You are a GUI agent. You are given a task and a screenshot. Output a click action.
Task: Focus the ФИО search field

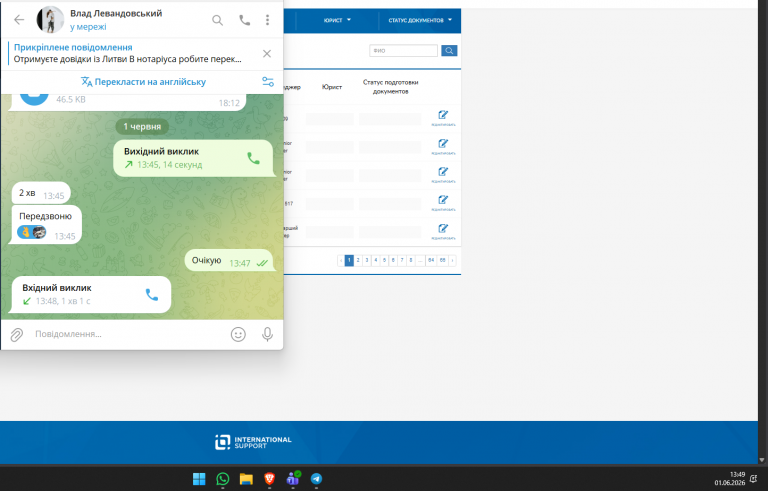pos(403,50)
